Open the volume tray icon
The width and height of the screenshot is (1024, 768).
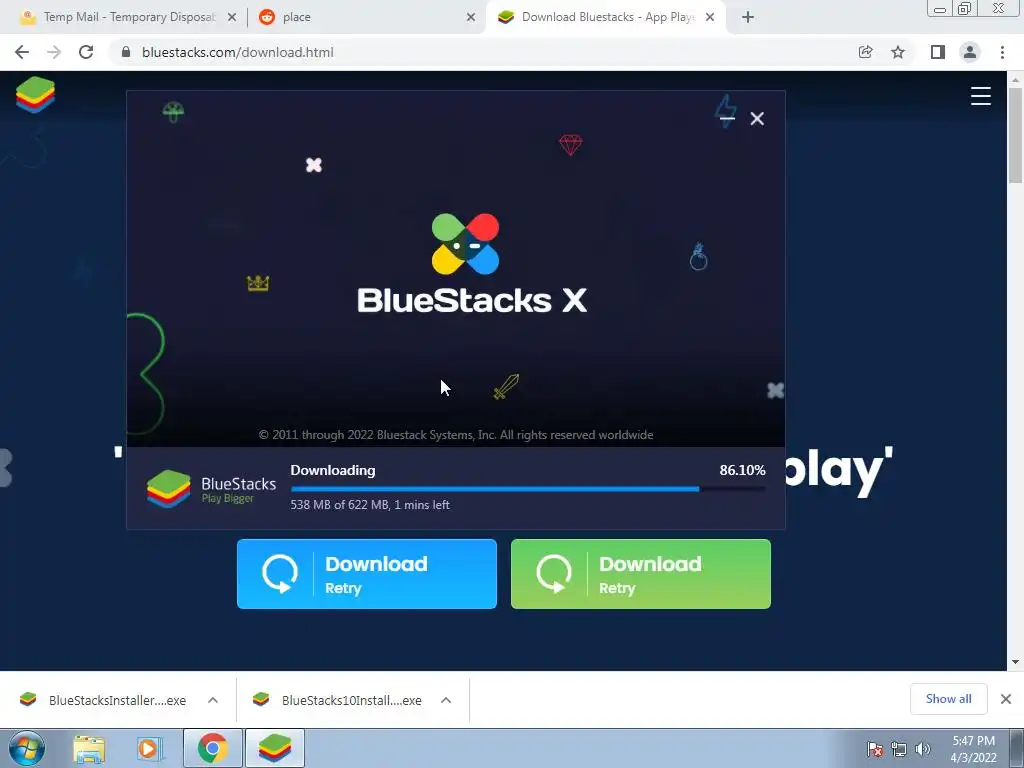point(923,749)
